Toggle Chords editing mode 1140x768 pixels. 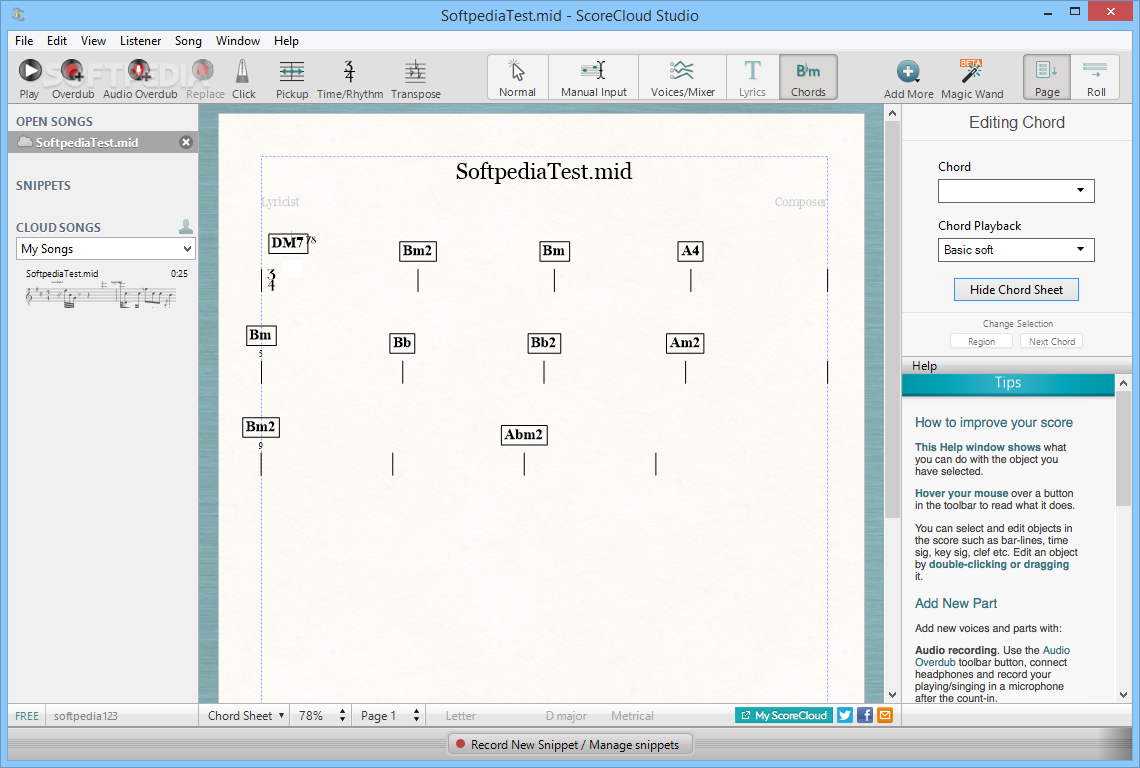[x=808, y=77]
